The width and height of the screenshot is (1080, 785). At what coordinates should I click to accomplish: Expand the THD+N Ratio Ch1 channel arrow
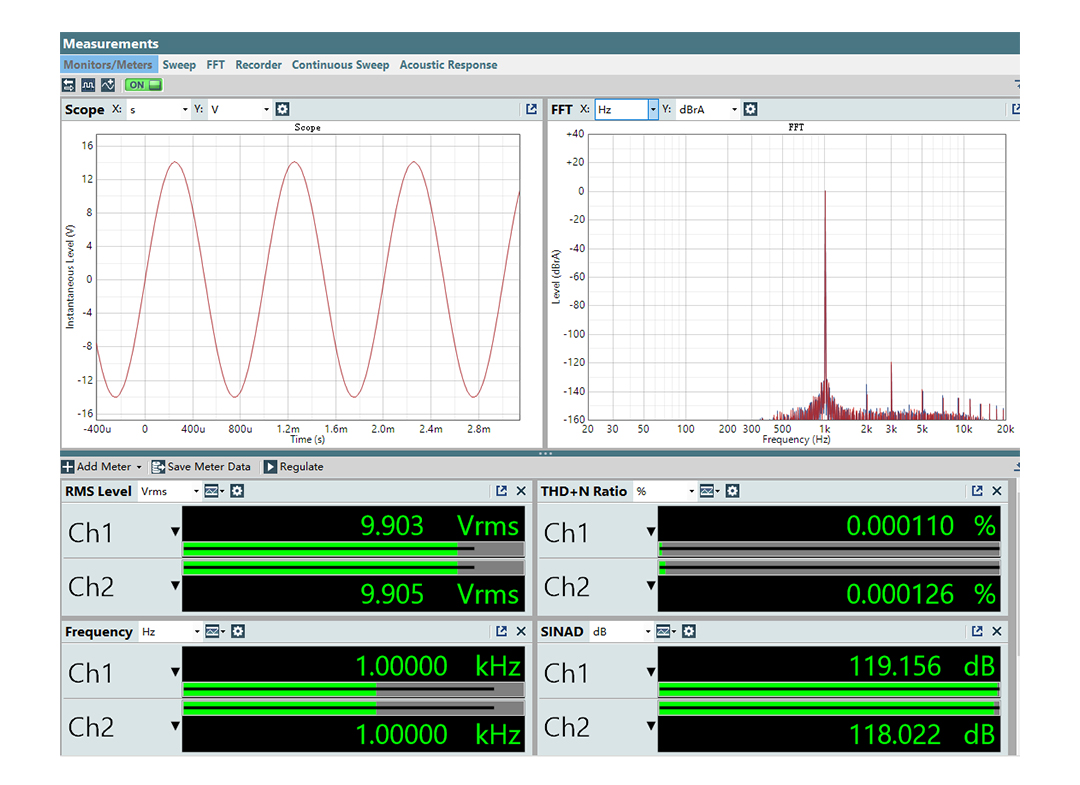[651, 533]
